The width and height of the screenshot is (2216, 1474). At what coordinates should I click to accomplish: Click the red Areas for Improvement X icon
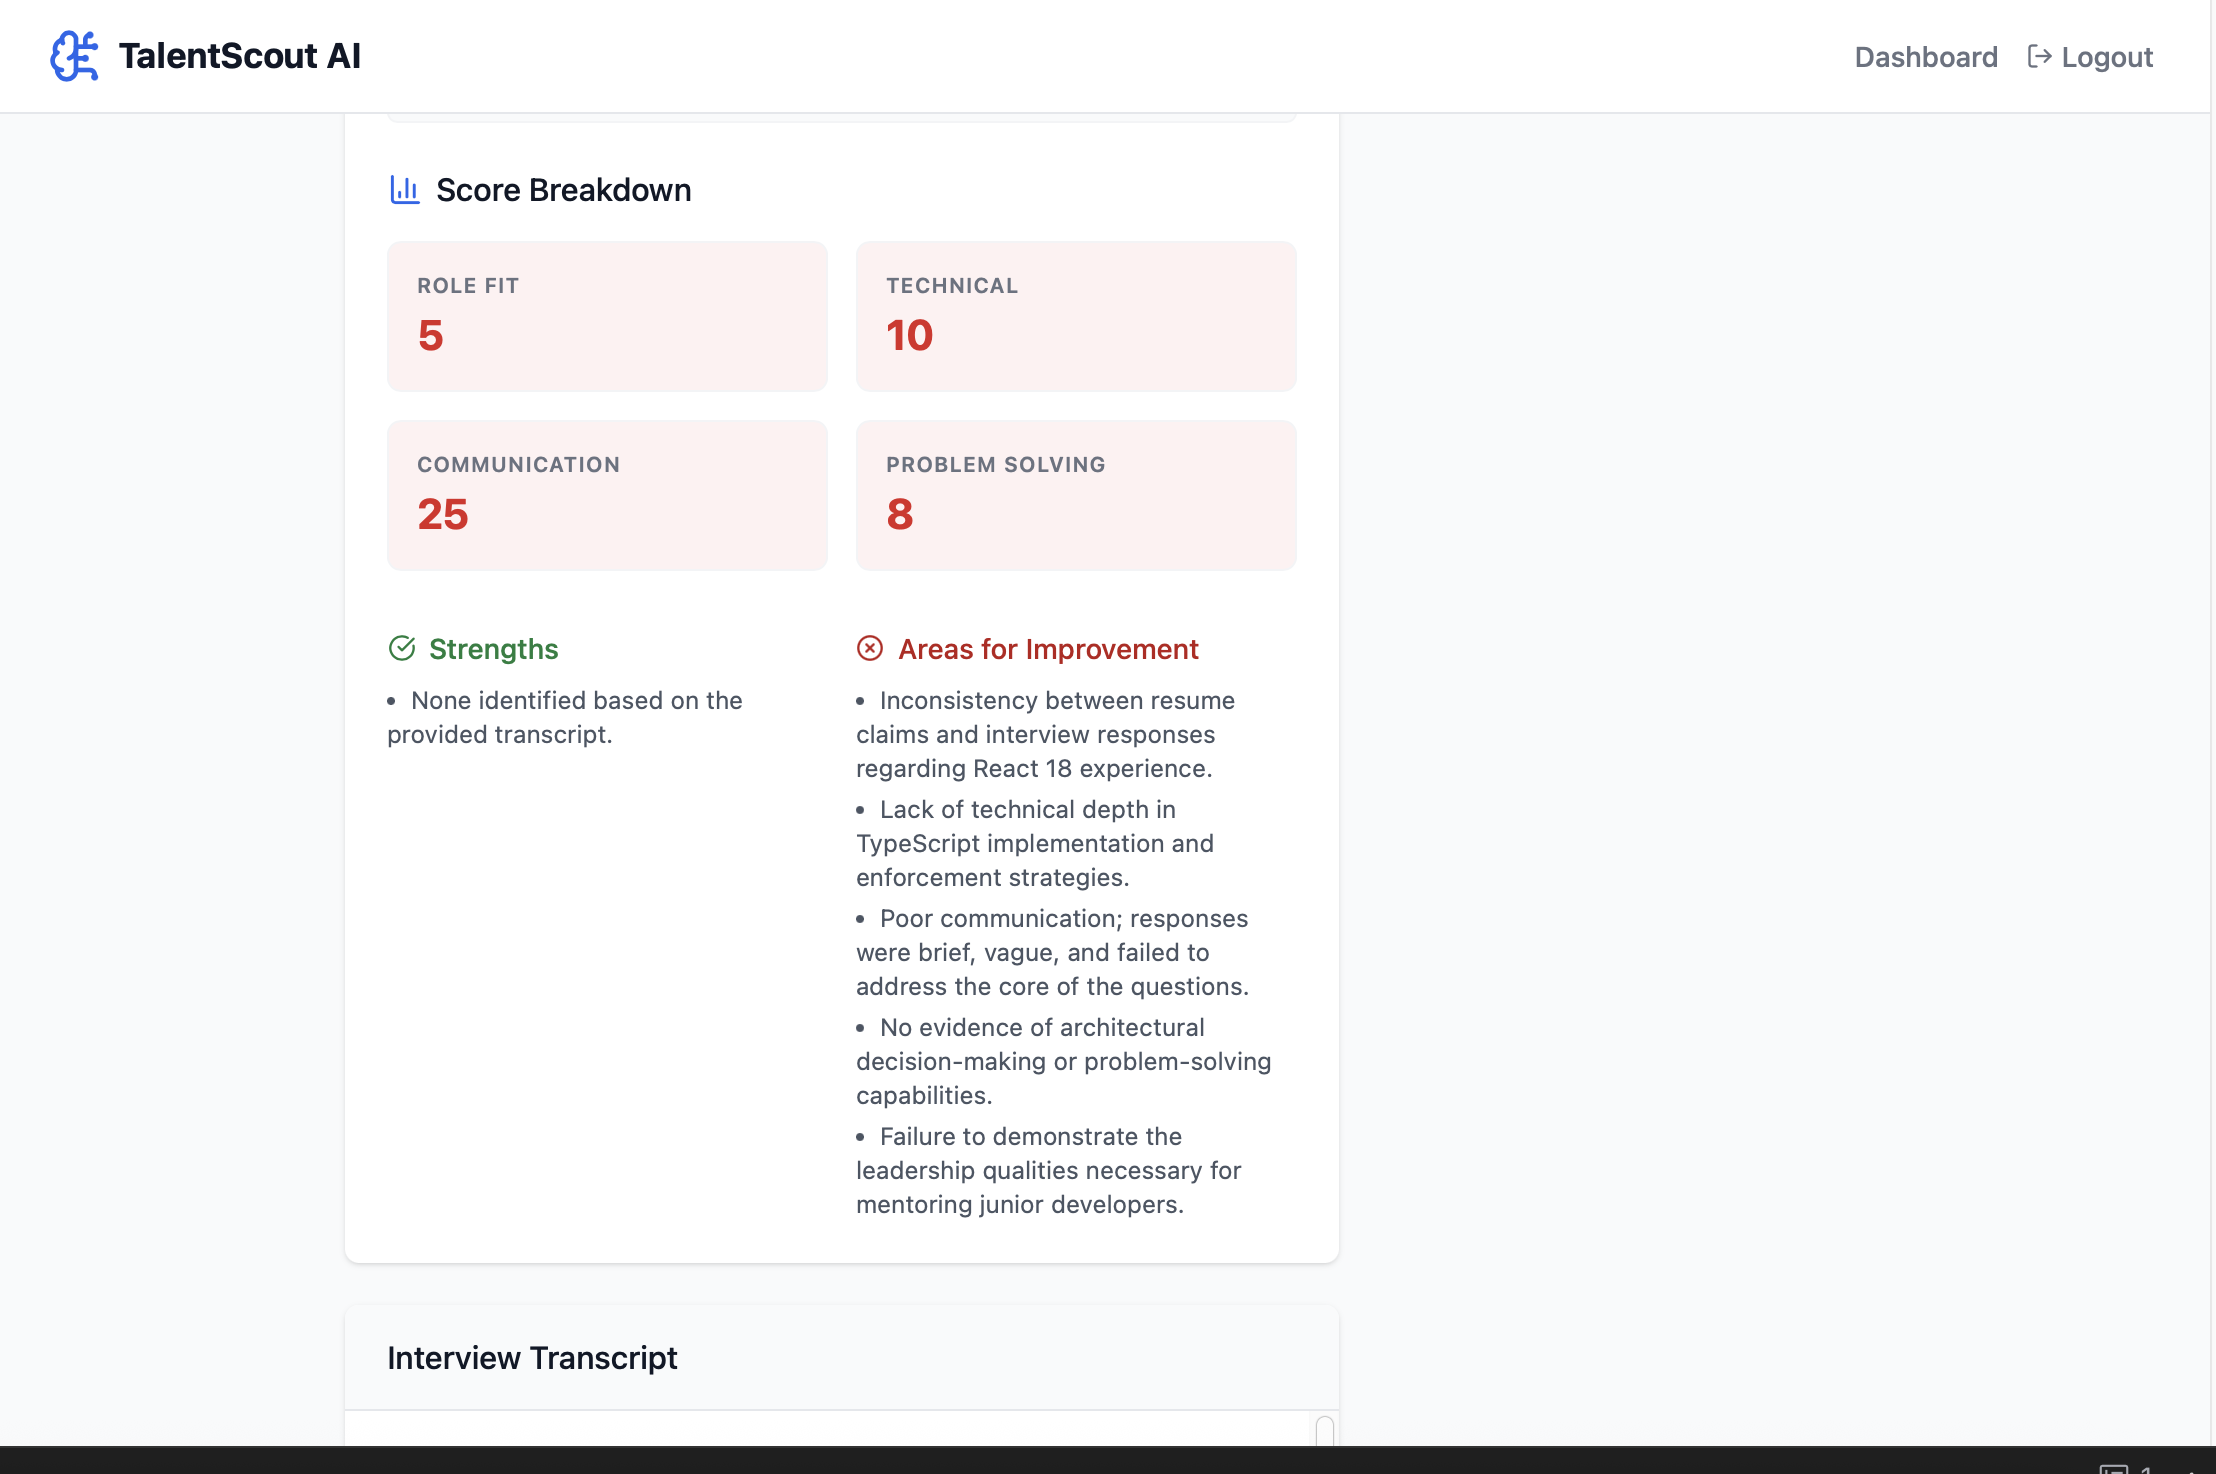870,649
